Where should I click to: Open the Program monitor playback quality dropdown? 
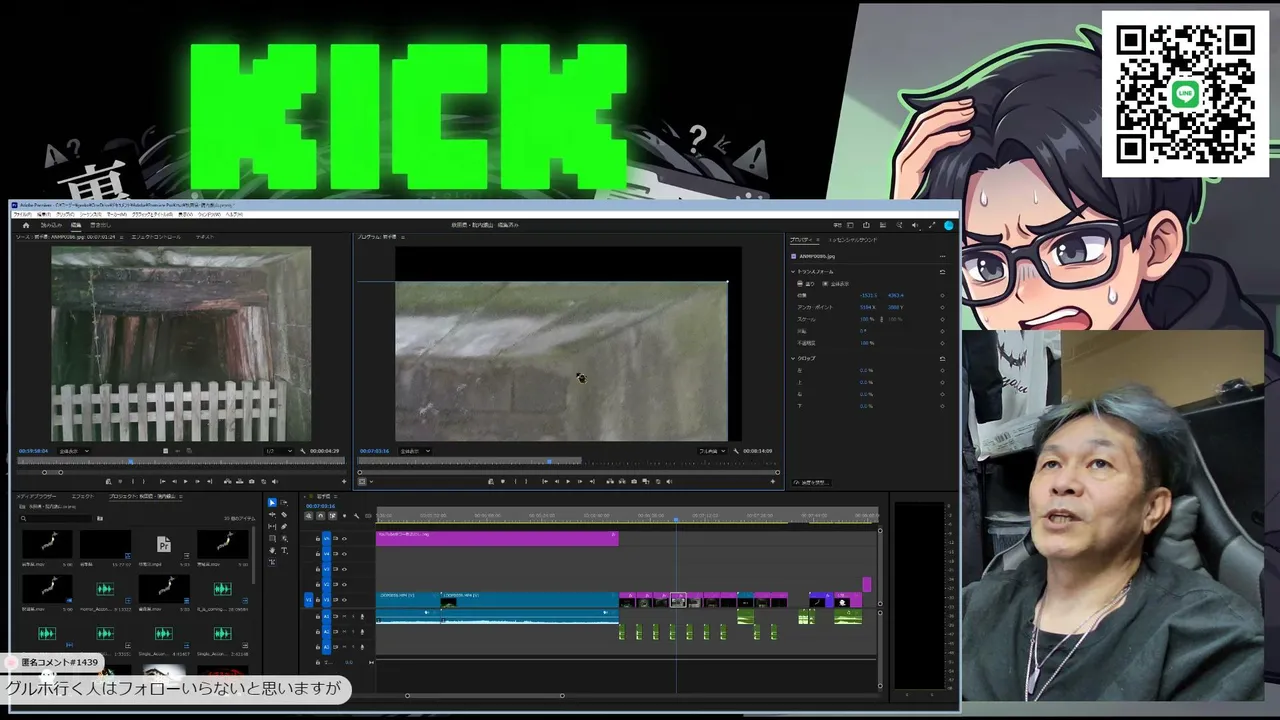tap(712, 451)
